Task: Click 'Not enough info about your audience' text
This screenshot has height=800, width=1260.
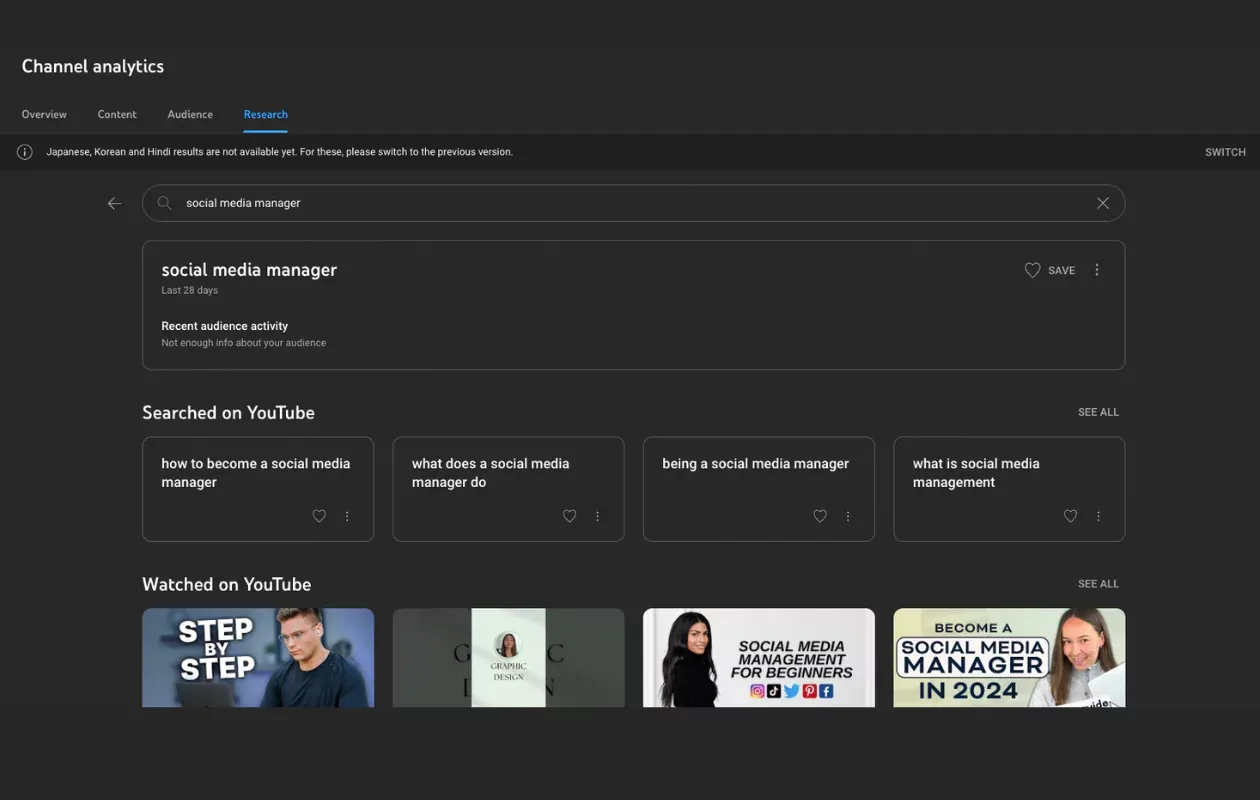Action: (x=244, y=343)
